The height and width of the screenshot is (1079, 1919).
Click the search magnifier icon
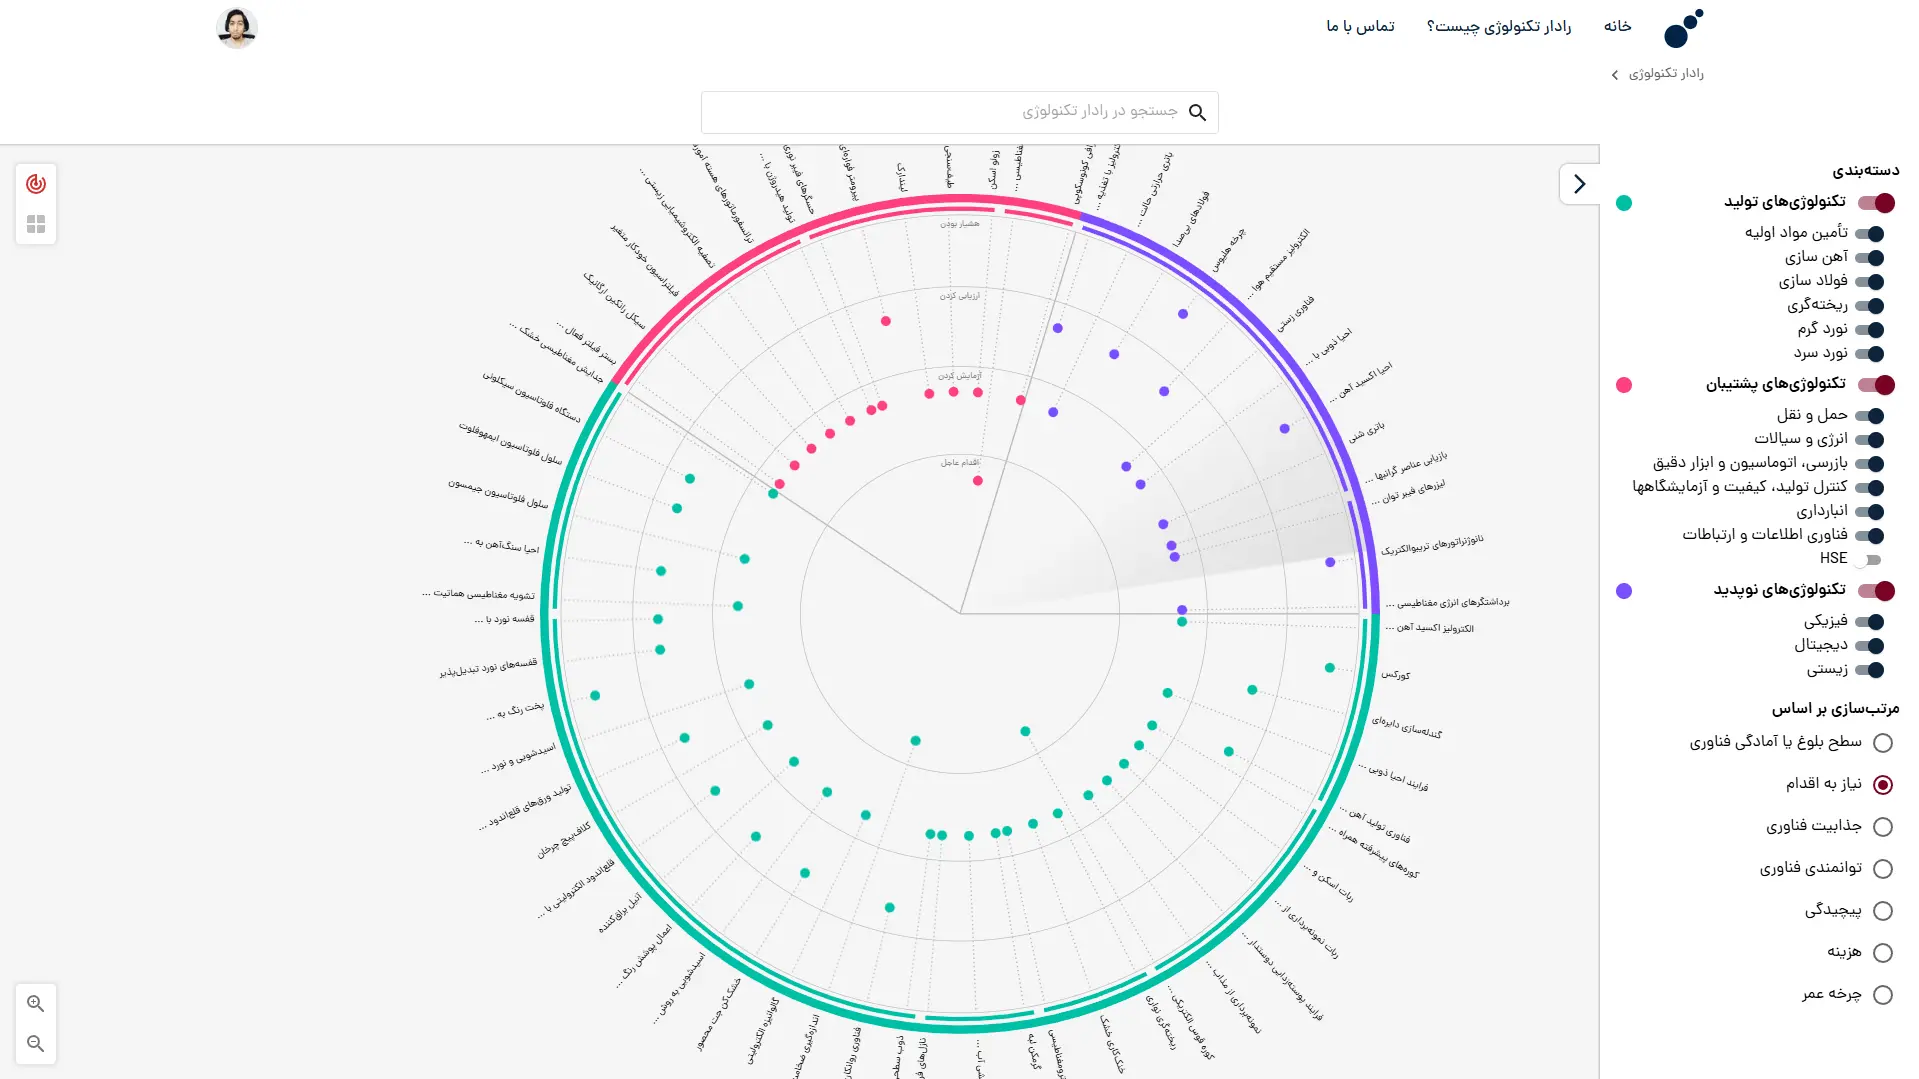click(1197, 112)
